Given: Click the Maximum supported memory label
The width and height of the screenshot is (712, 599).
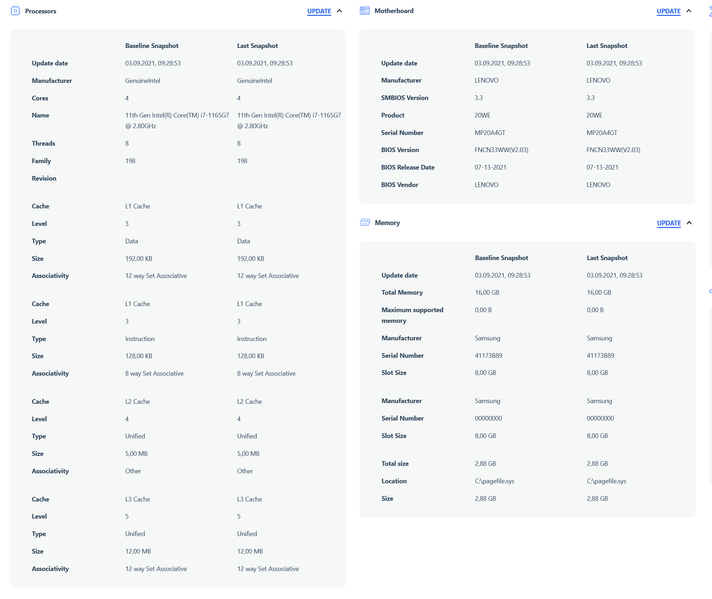Looking at the screenshot, I should 412,315.
